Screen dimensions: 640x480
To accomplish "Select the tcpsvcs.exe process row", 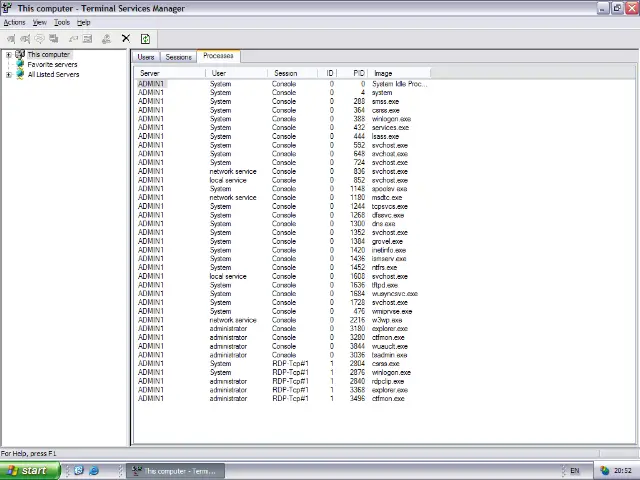I will 282,206.
